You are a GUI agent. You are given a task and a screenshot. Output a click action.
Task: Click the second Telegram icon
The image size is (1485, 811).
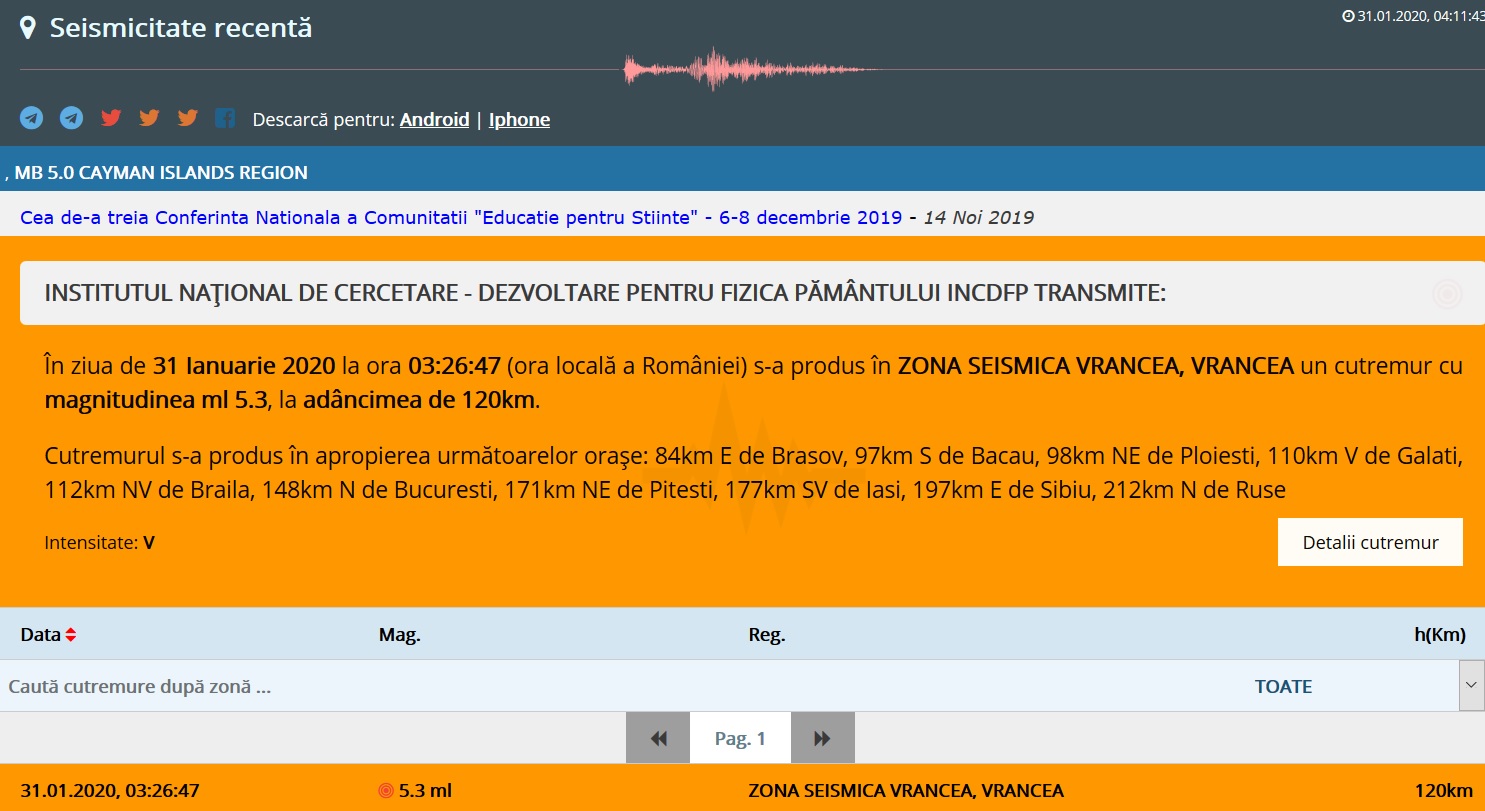(71, 118)
